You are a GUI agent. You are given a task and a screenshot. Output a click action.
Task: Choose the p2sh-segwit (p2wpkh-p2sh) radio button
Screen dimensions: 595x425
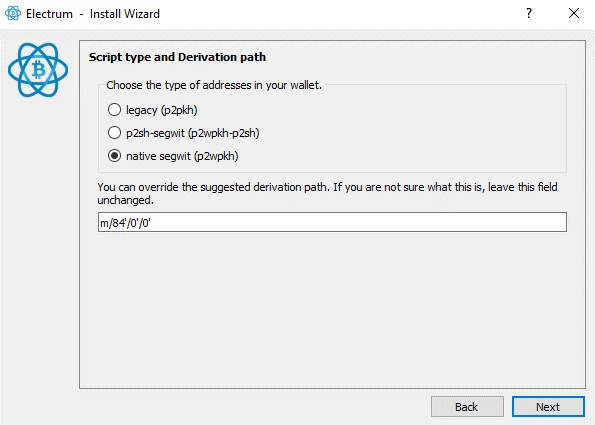coord(114,133)
